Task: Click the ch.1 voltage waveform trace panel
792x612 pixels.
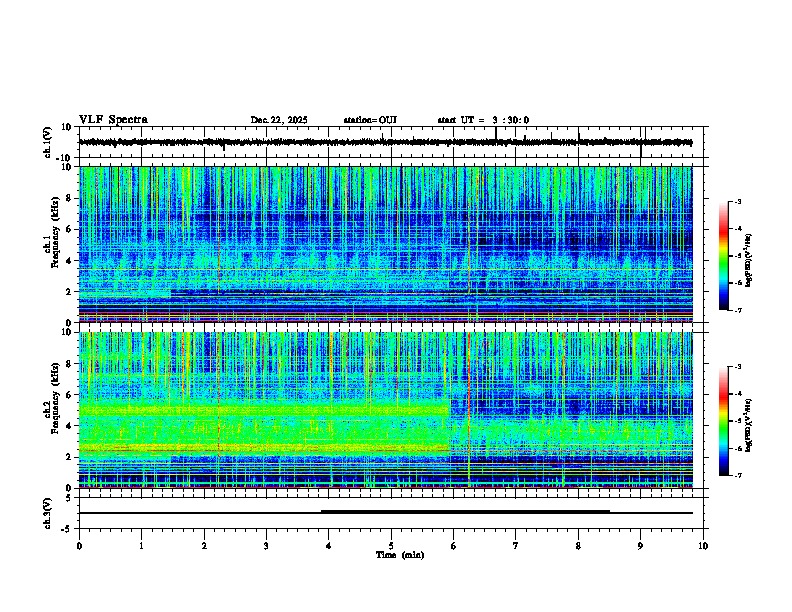Action: 393,142
